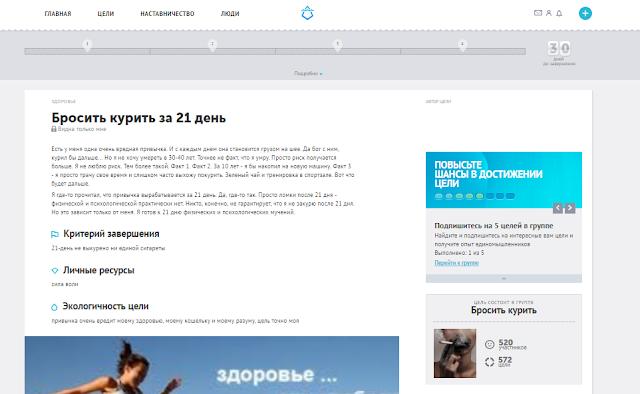
Task: Click the 21-день не выкурено completion criterion text
Action: [108, 248]
